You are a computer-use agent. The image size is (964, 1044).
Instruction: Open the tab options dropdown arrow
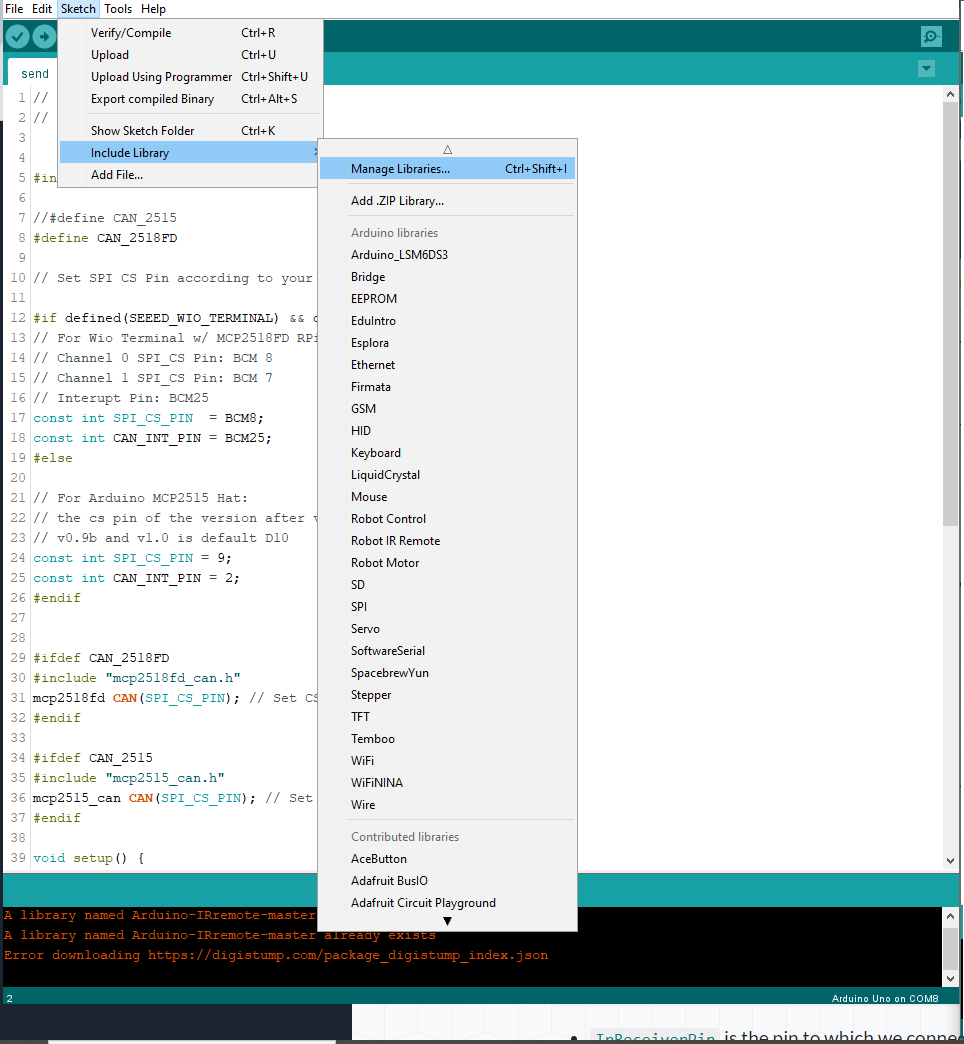[926, 69]
